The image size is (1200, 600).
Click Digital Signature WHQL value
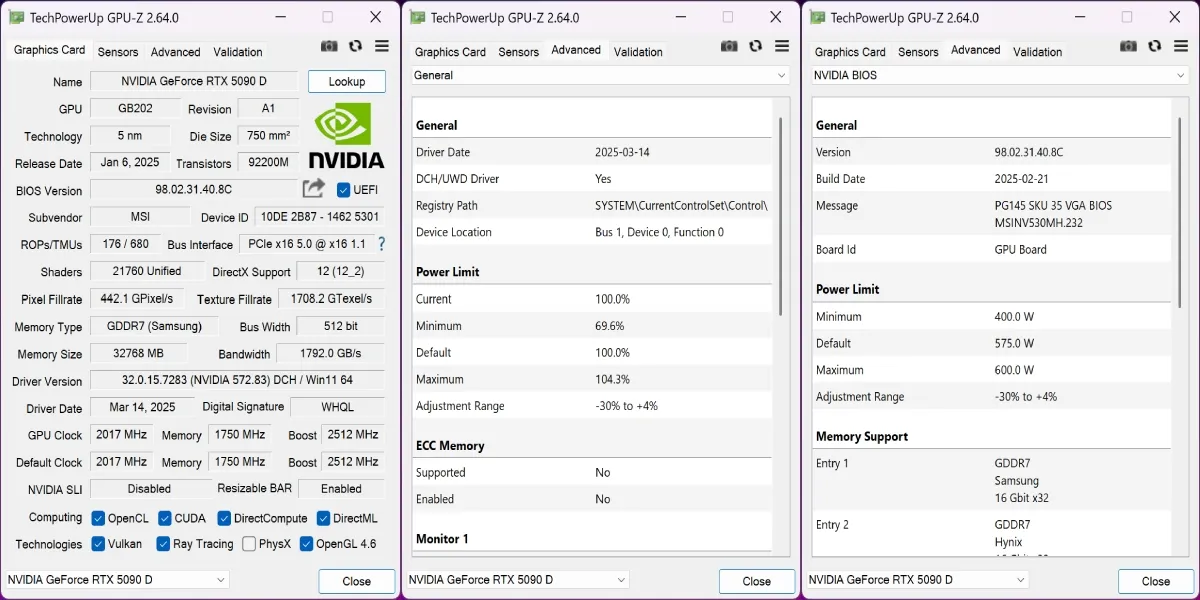point(338,407)
